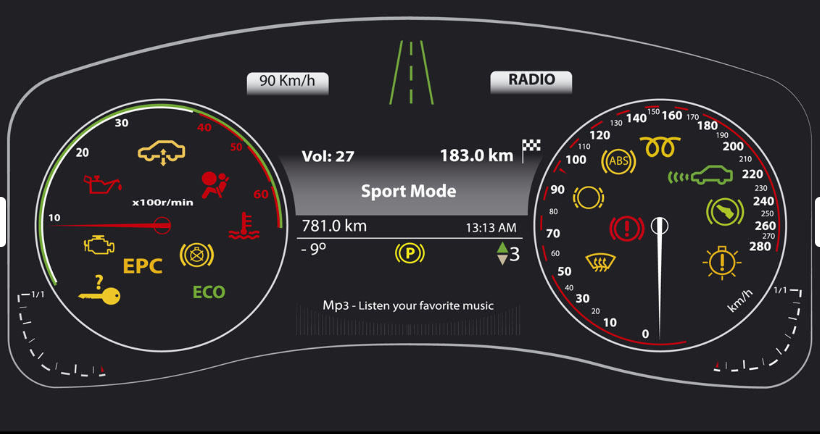Click the gear shift arrows beside 3
Screen dimensions: 820x434
(x=502, y=254)
